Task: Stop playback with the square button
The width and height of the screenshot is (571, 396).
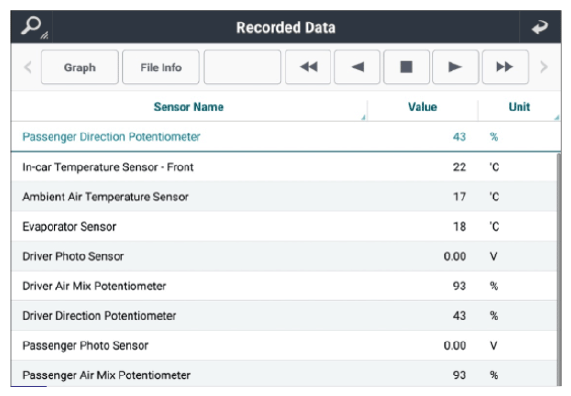Action: pos(406,67)
